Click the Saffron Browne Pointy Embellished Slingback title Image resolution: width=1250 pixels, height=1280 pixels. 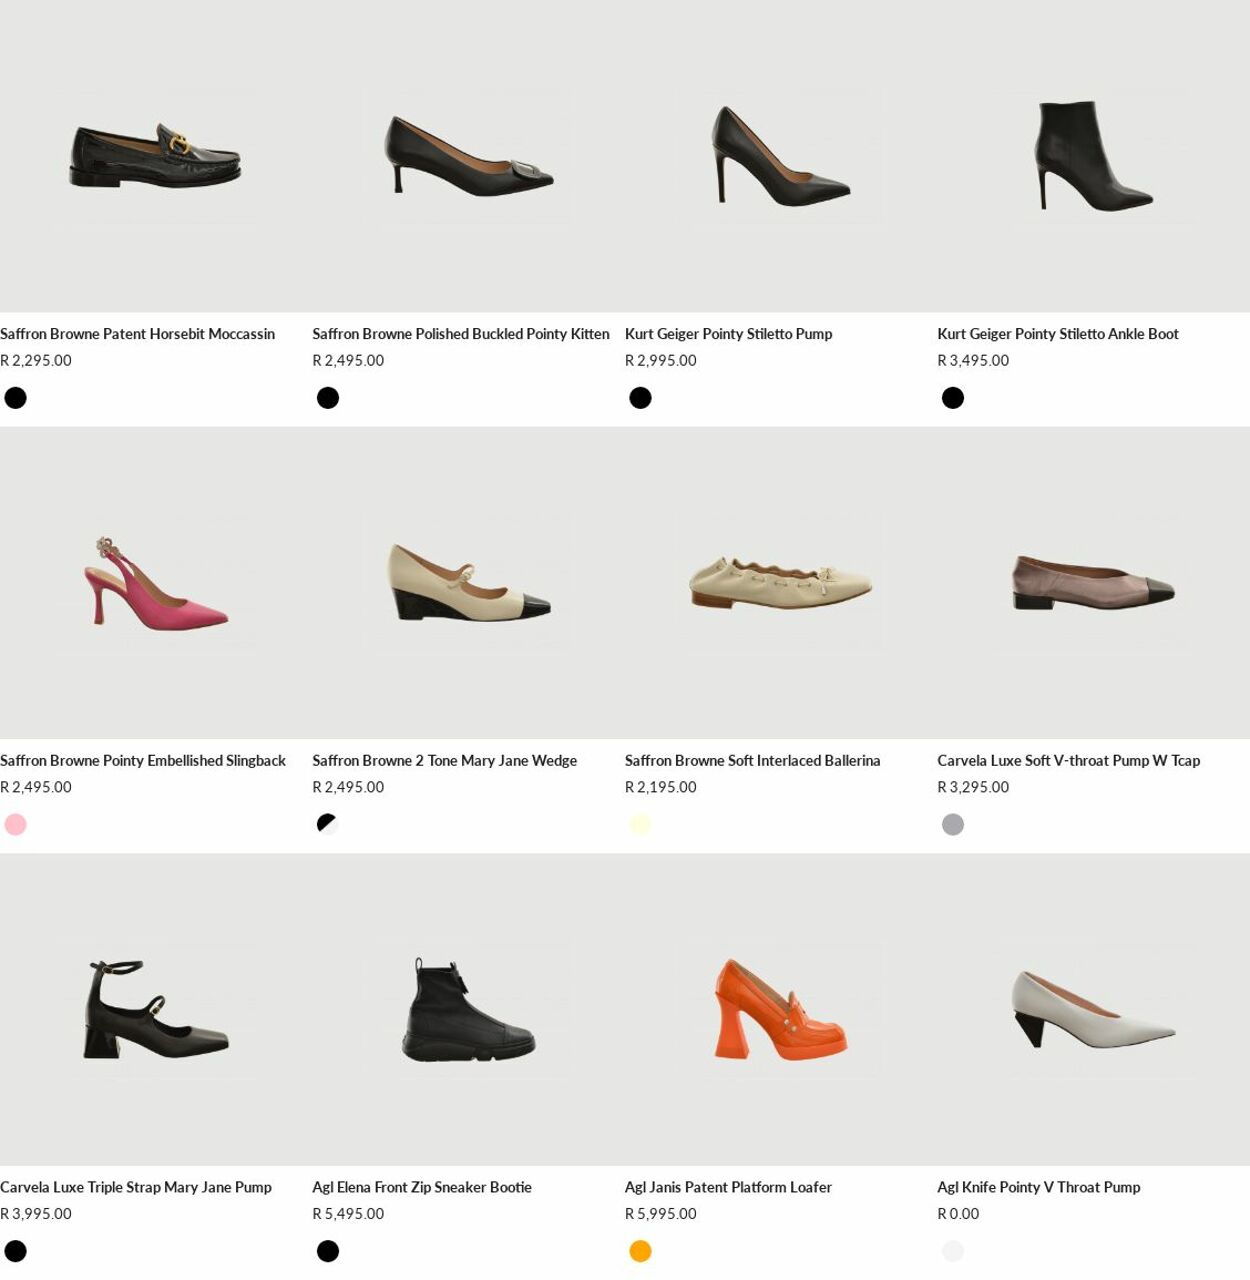coord(143,761)
